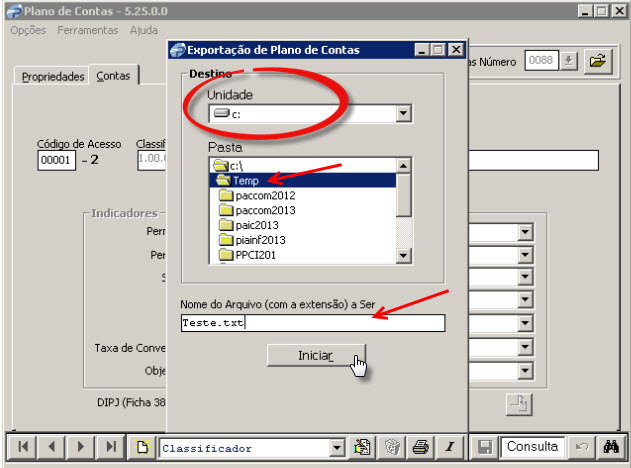Click the delete trash icon in toolbar
Screen dimensions: 631x468
click(x=392, y=447)
